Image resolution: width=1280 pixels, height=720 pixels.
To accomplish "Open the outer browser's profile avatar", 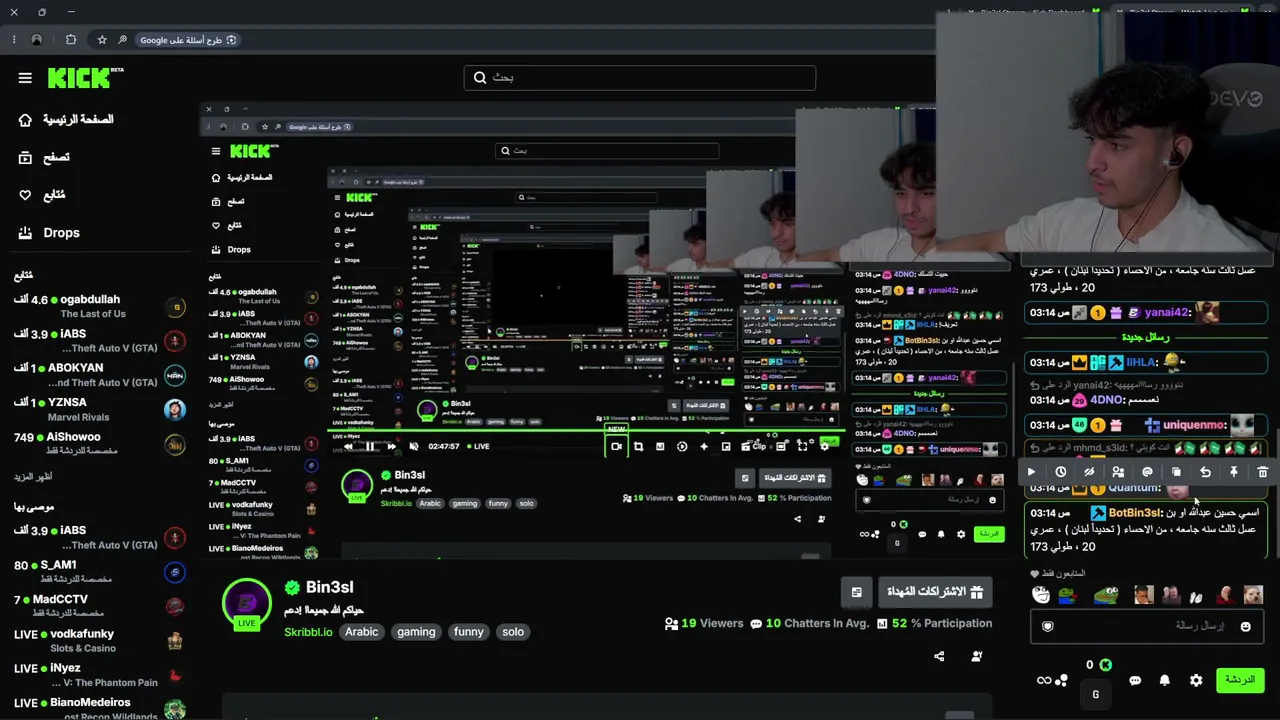I will (x=37, y=40).
